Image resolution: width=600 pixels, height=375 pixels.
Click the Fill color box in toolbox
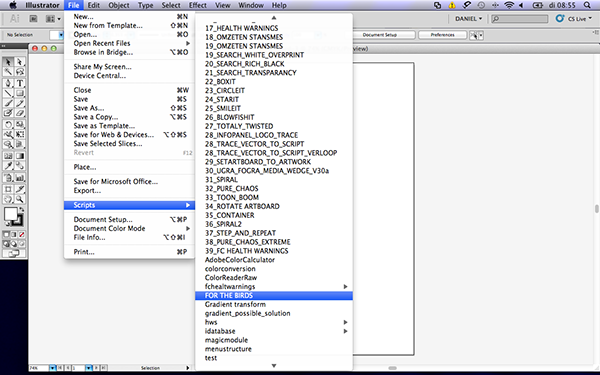pyautogui.click(x=10, y=214)
